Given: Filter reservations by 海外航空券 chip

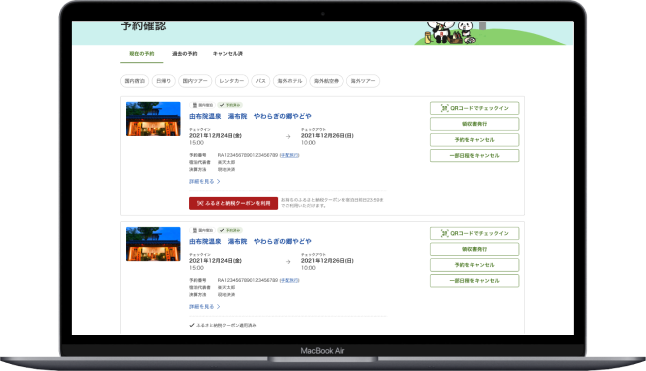Looking at the screenshot, I should pyautogui.click(x=326, y=81).
